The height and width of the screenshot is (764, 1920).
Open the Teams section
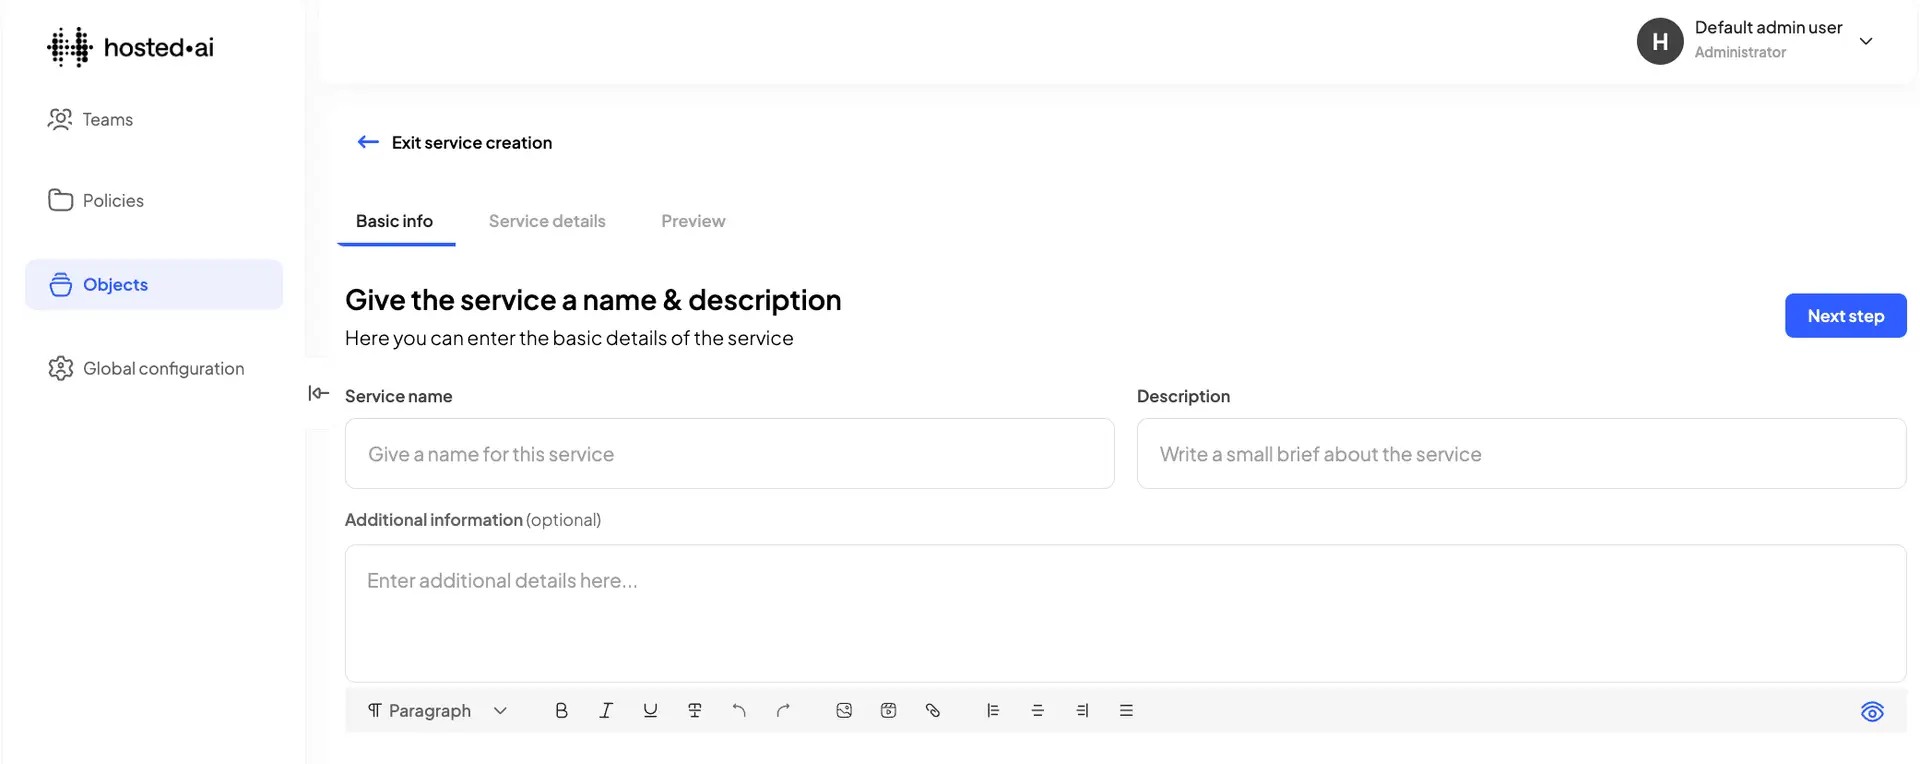click(90, 119)
